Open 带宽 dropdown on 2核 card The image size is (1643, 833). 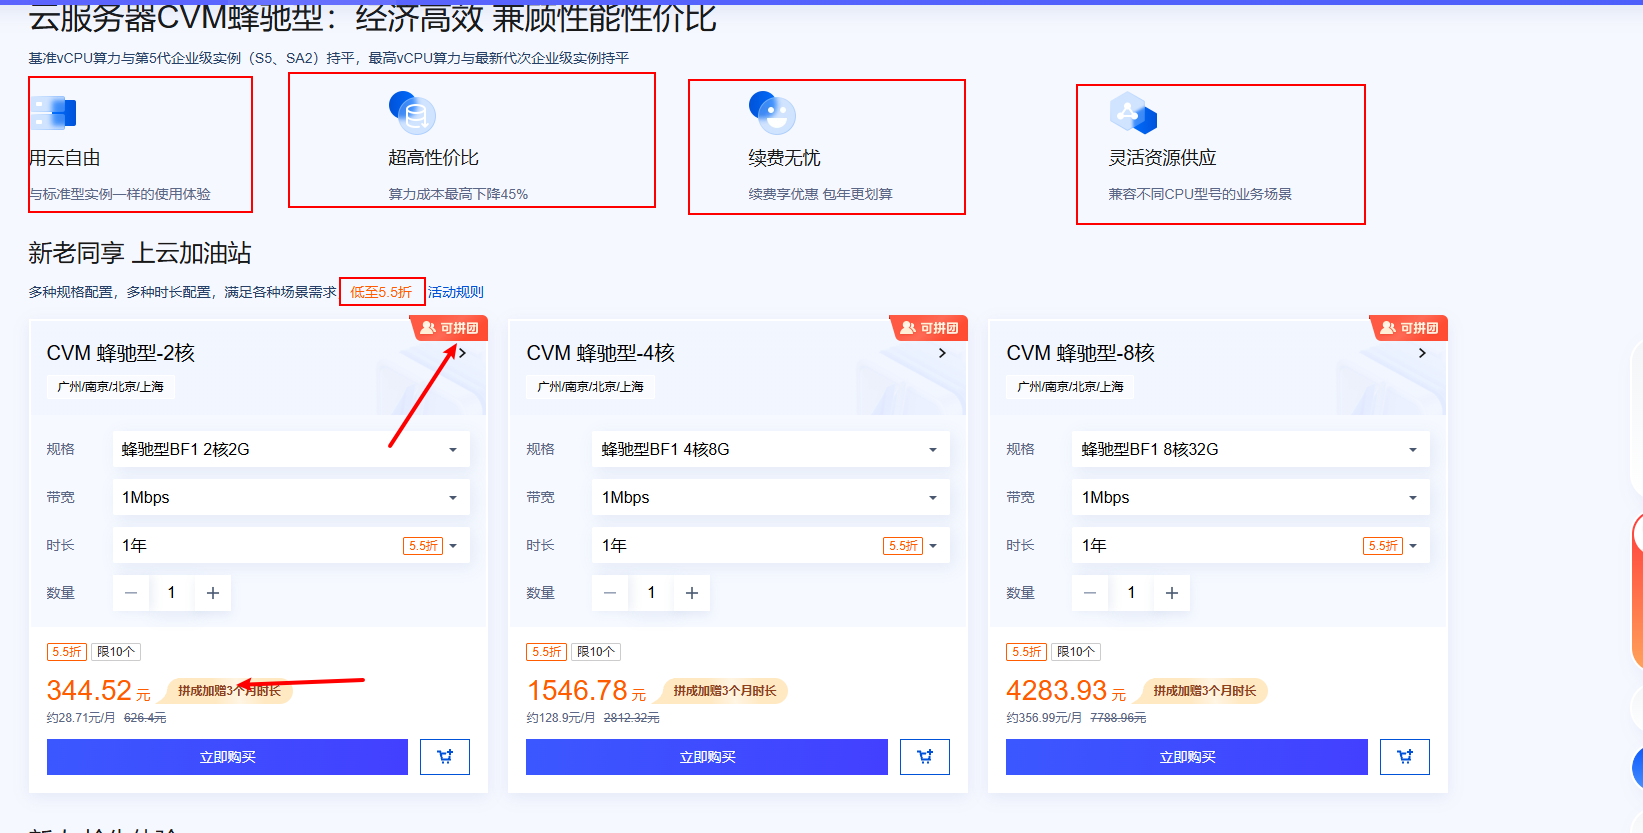tap(291, 497)
